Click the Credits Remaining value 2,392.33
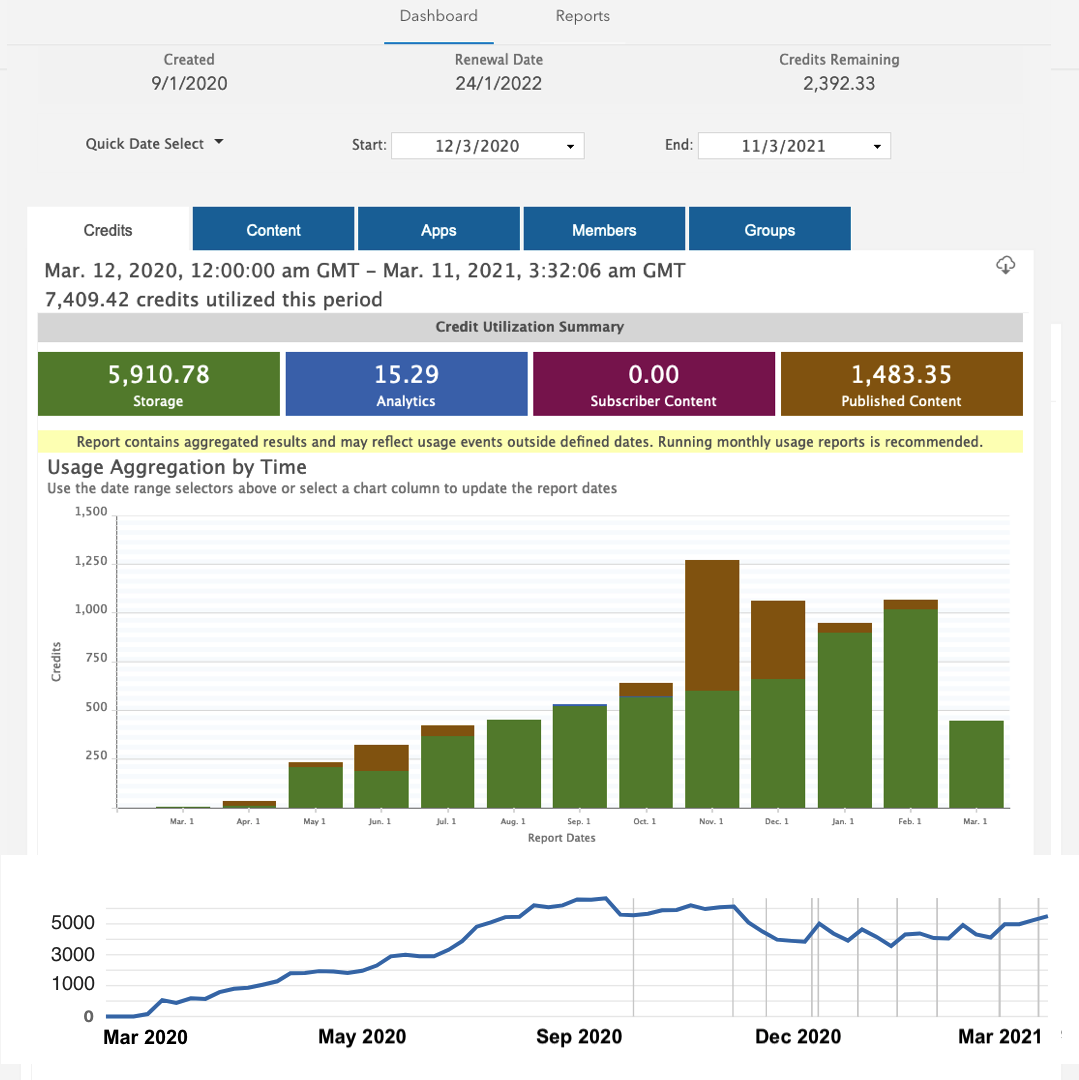This screenshot has width=1079, height=1080. [838, 84]
